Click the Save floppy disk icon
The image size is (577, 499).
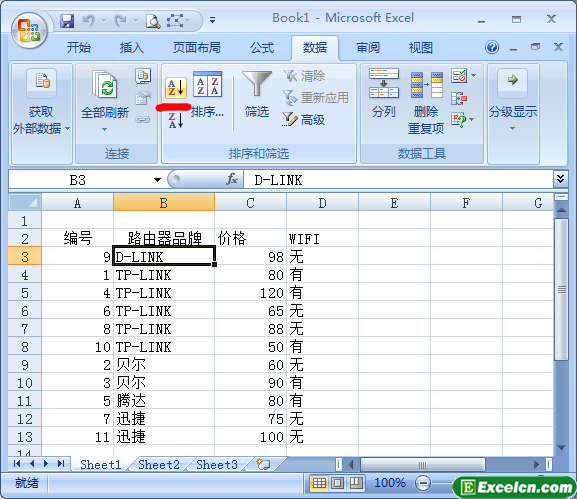point(67,21)
